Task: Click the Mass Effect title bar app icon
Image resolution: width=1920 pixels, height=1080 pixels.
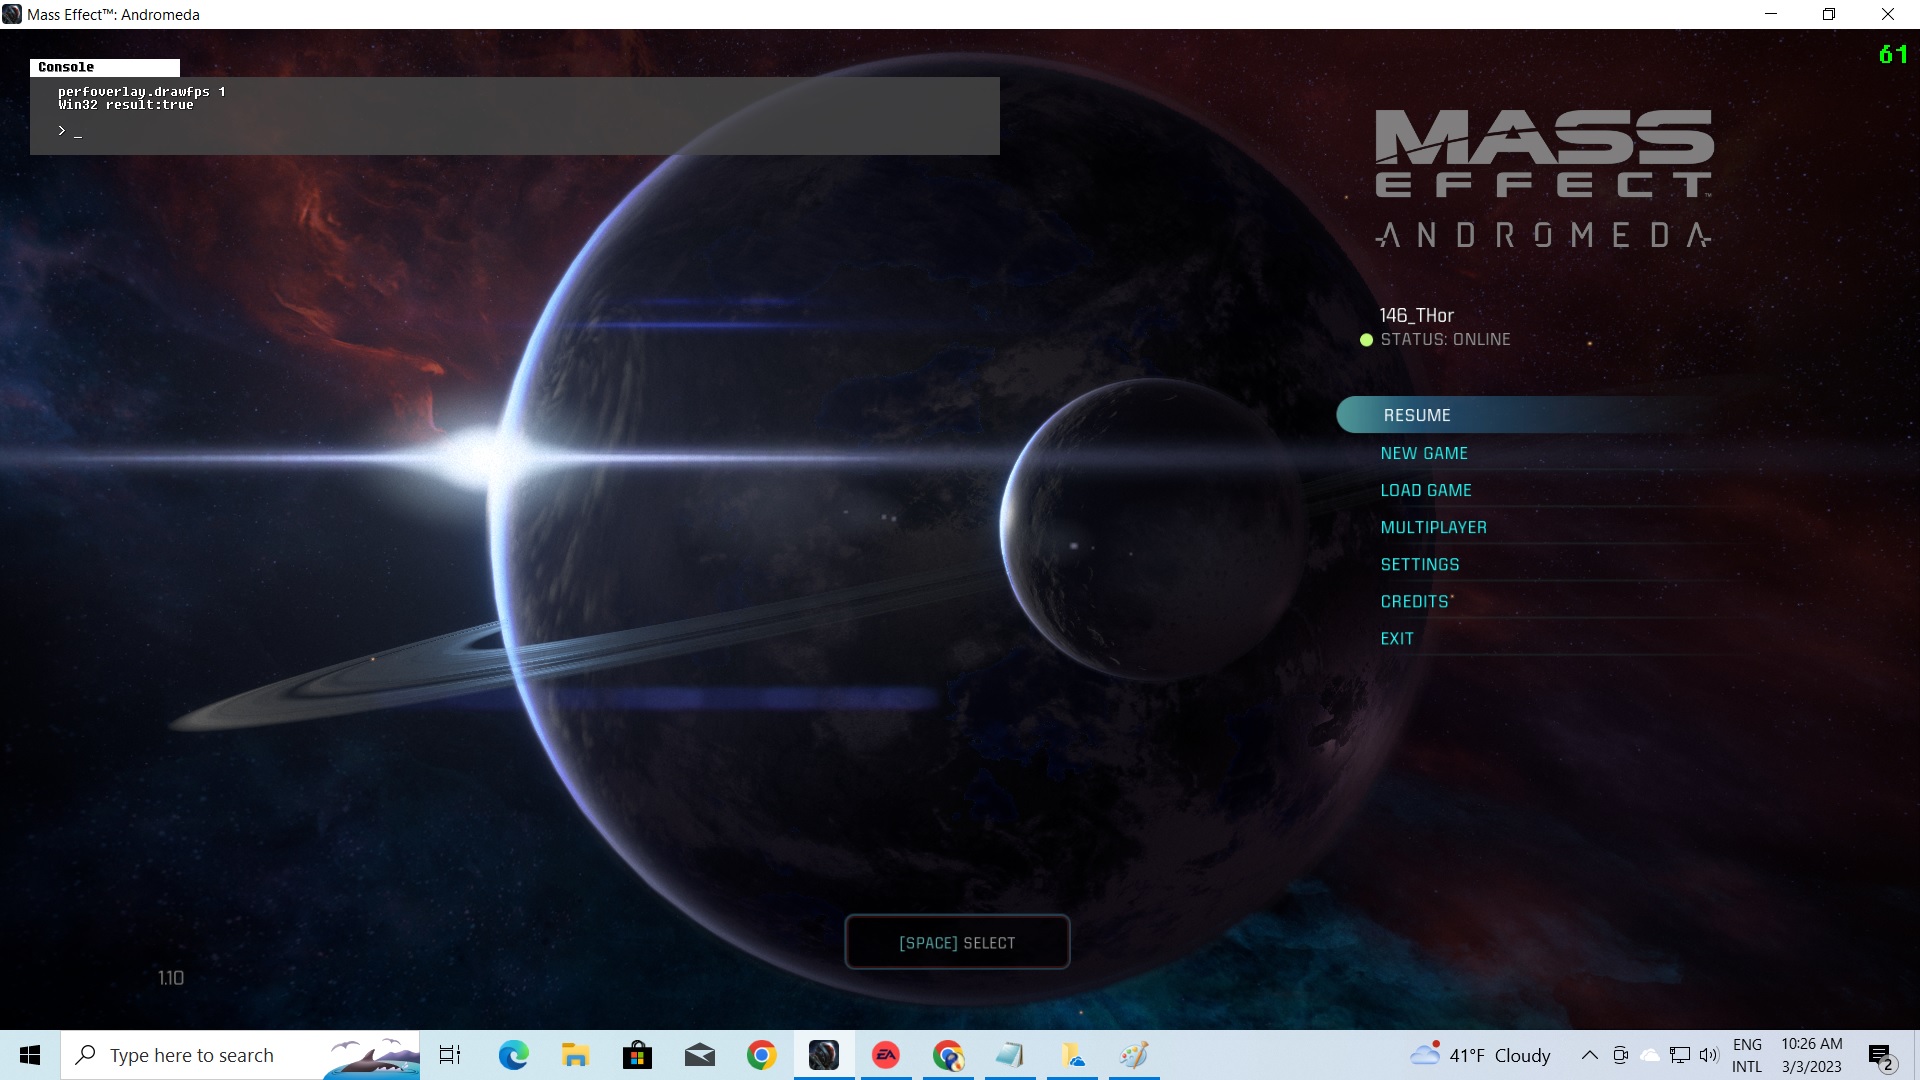Action: [x=12, y=14]
